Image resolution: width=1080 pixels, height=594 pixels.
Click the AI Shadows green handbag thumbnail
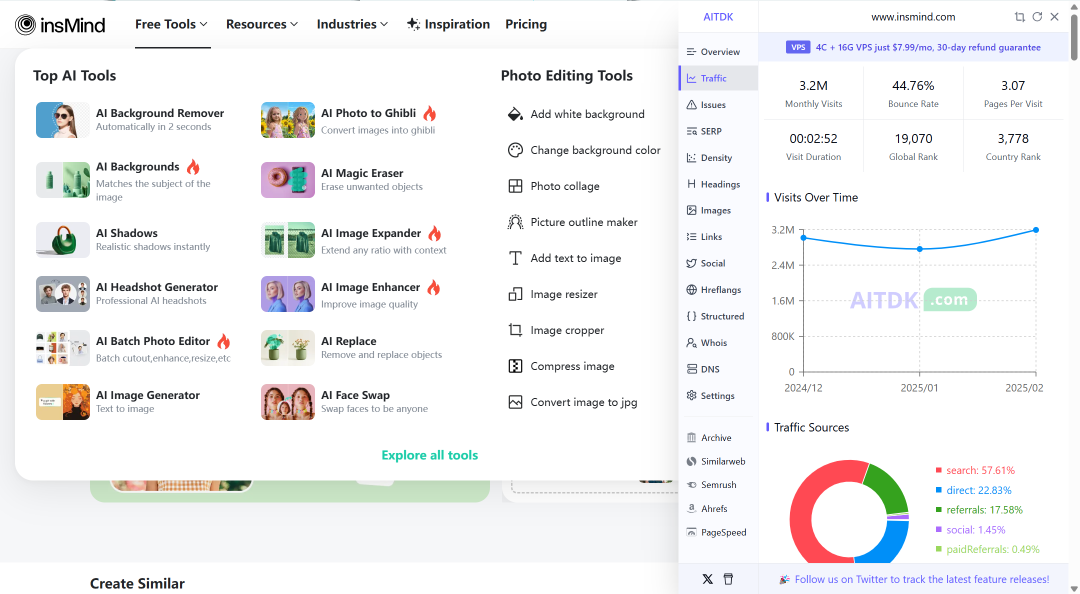click(x=63, y=240)
